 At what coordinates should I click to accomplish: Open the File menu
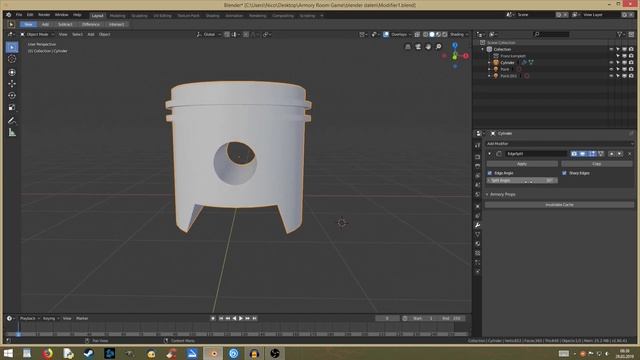[19, 15]
